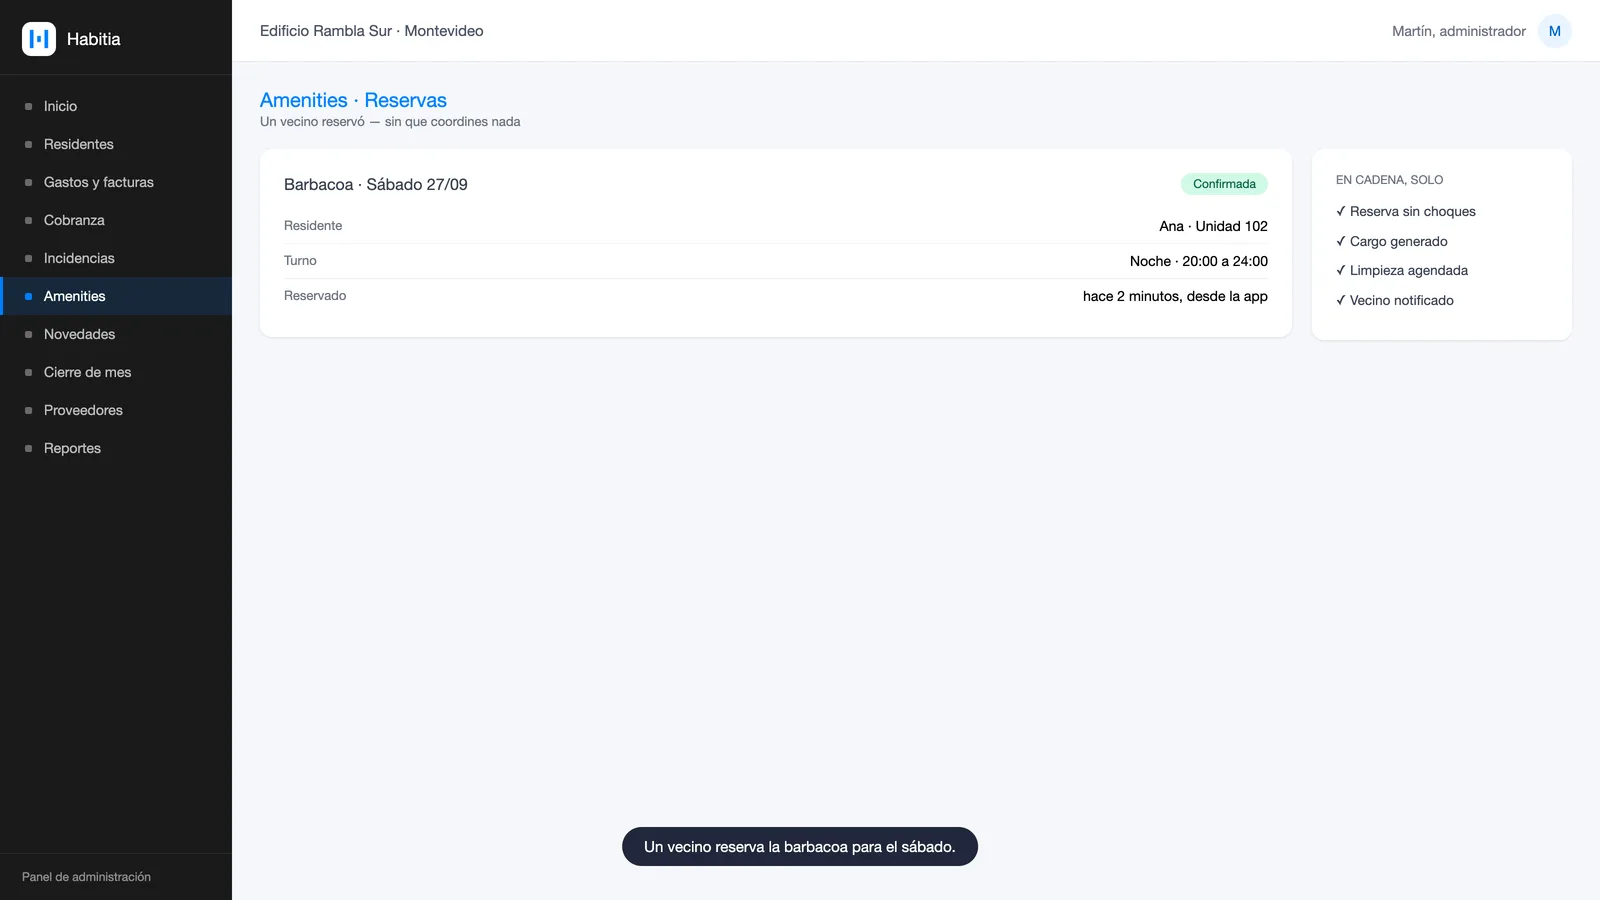Image resolution: width=1600 pixels, height=900 pixels.
Task: Click the bottom barbacoa caption toast
Action: pos(800,847)
